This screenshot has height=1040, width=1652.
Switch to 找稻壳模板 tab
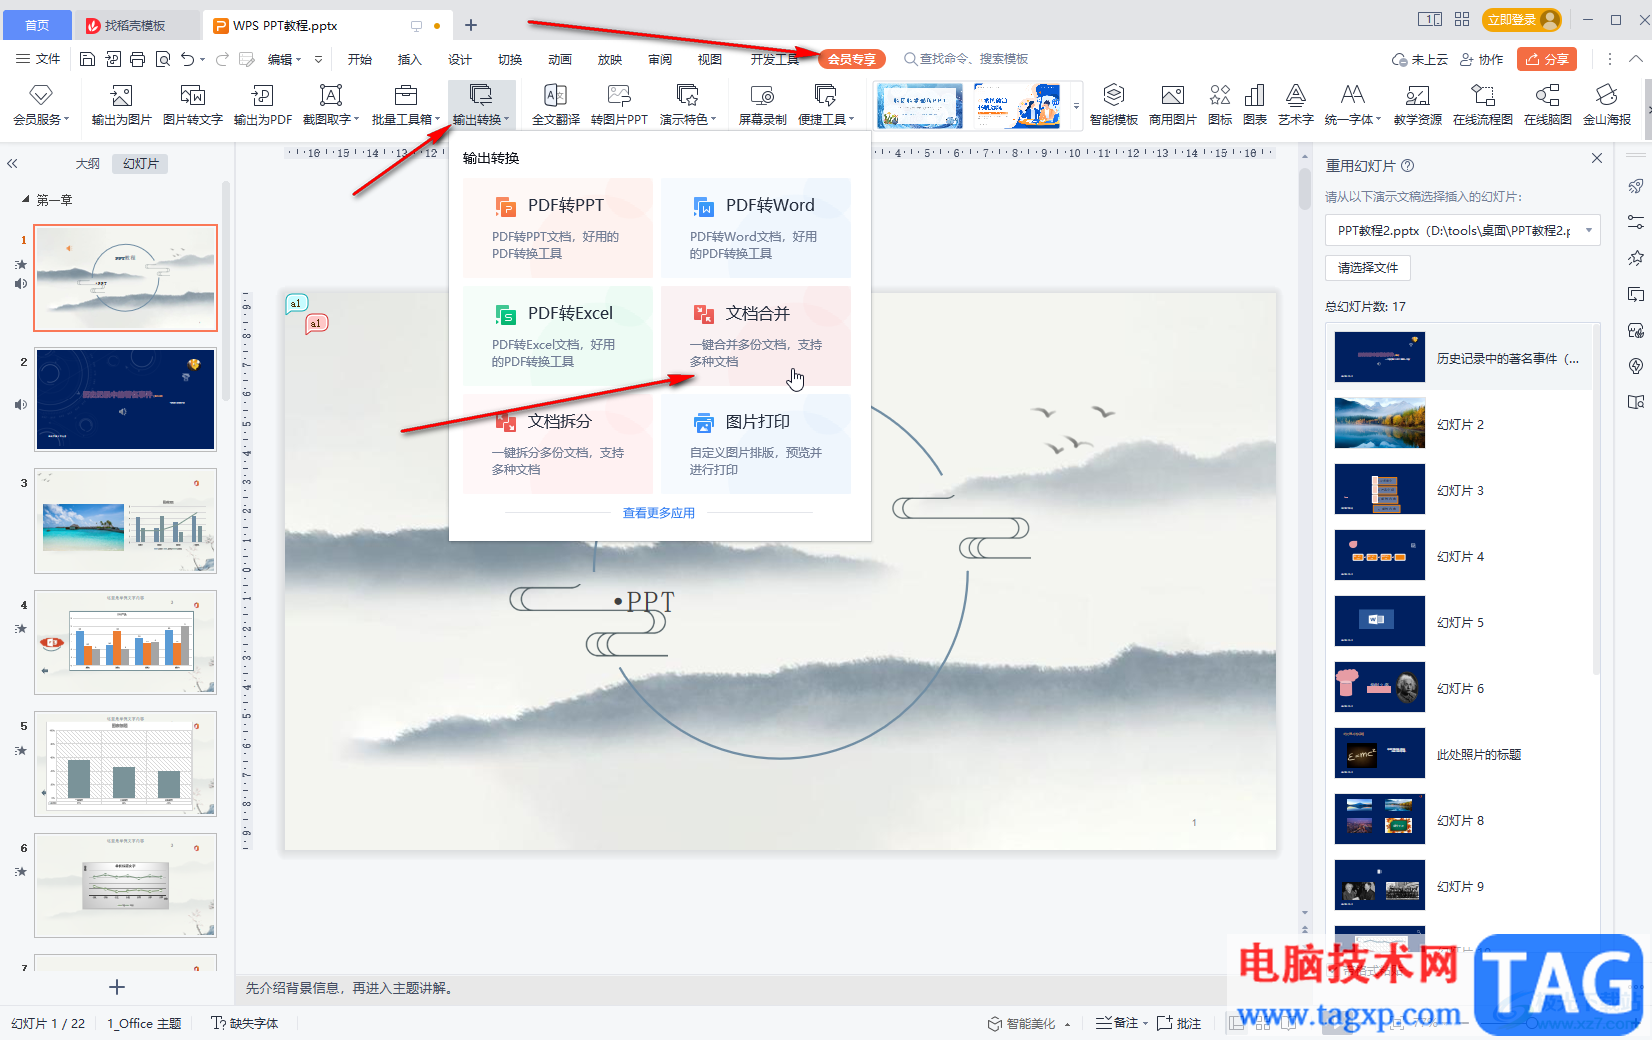[x=135, y=25]
